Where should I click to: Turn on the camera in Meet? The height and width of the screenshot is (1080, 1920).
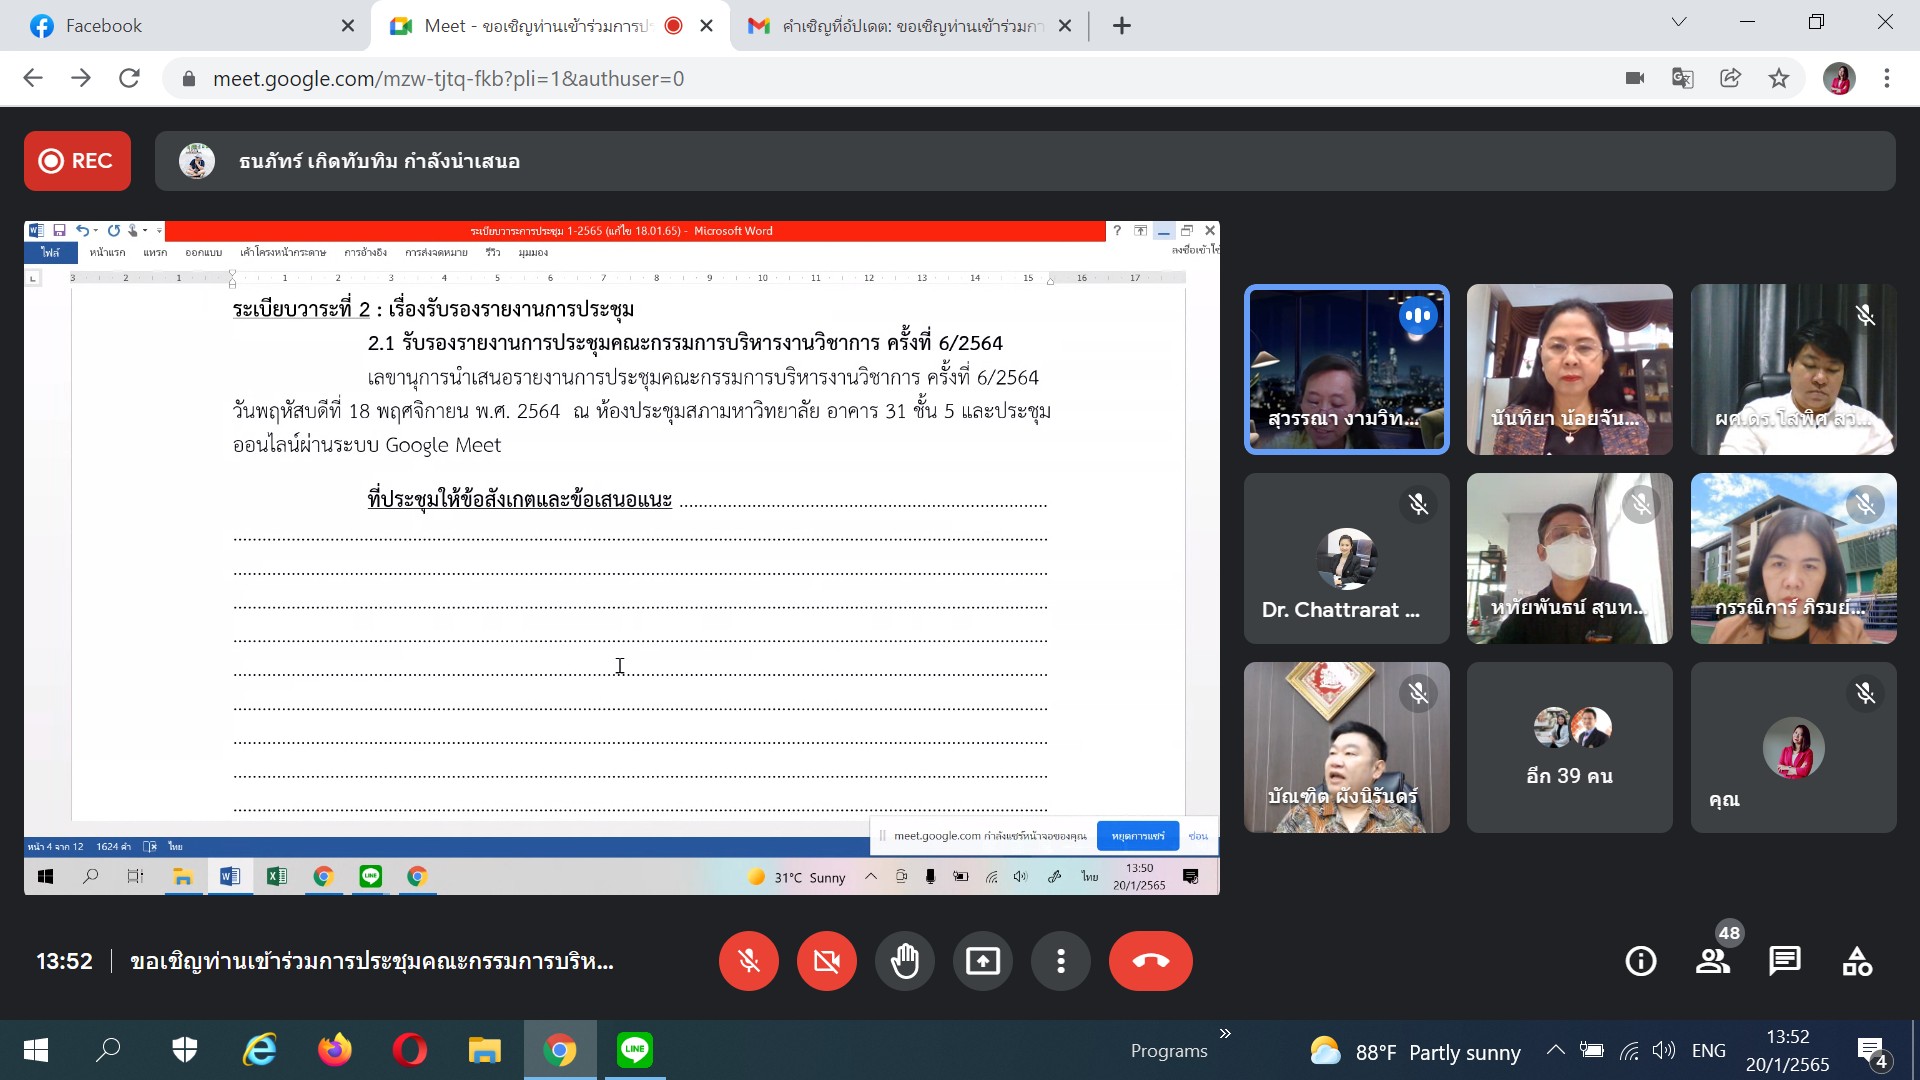[826, 961]
